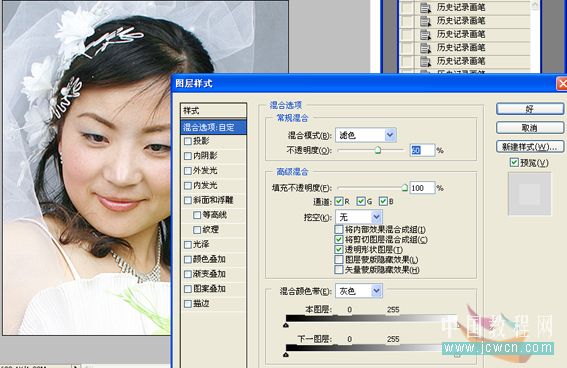Toggle the B channel checkbox

383,201
